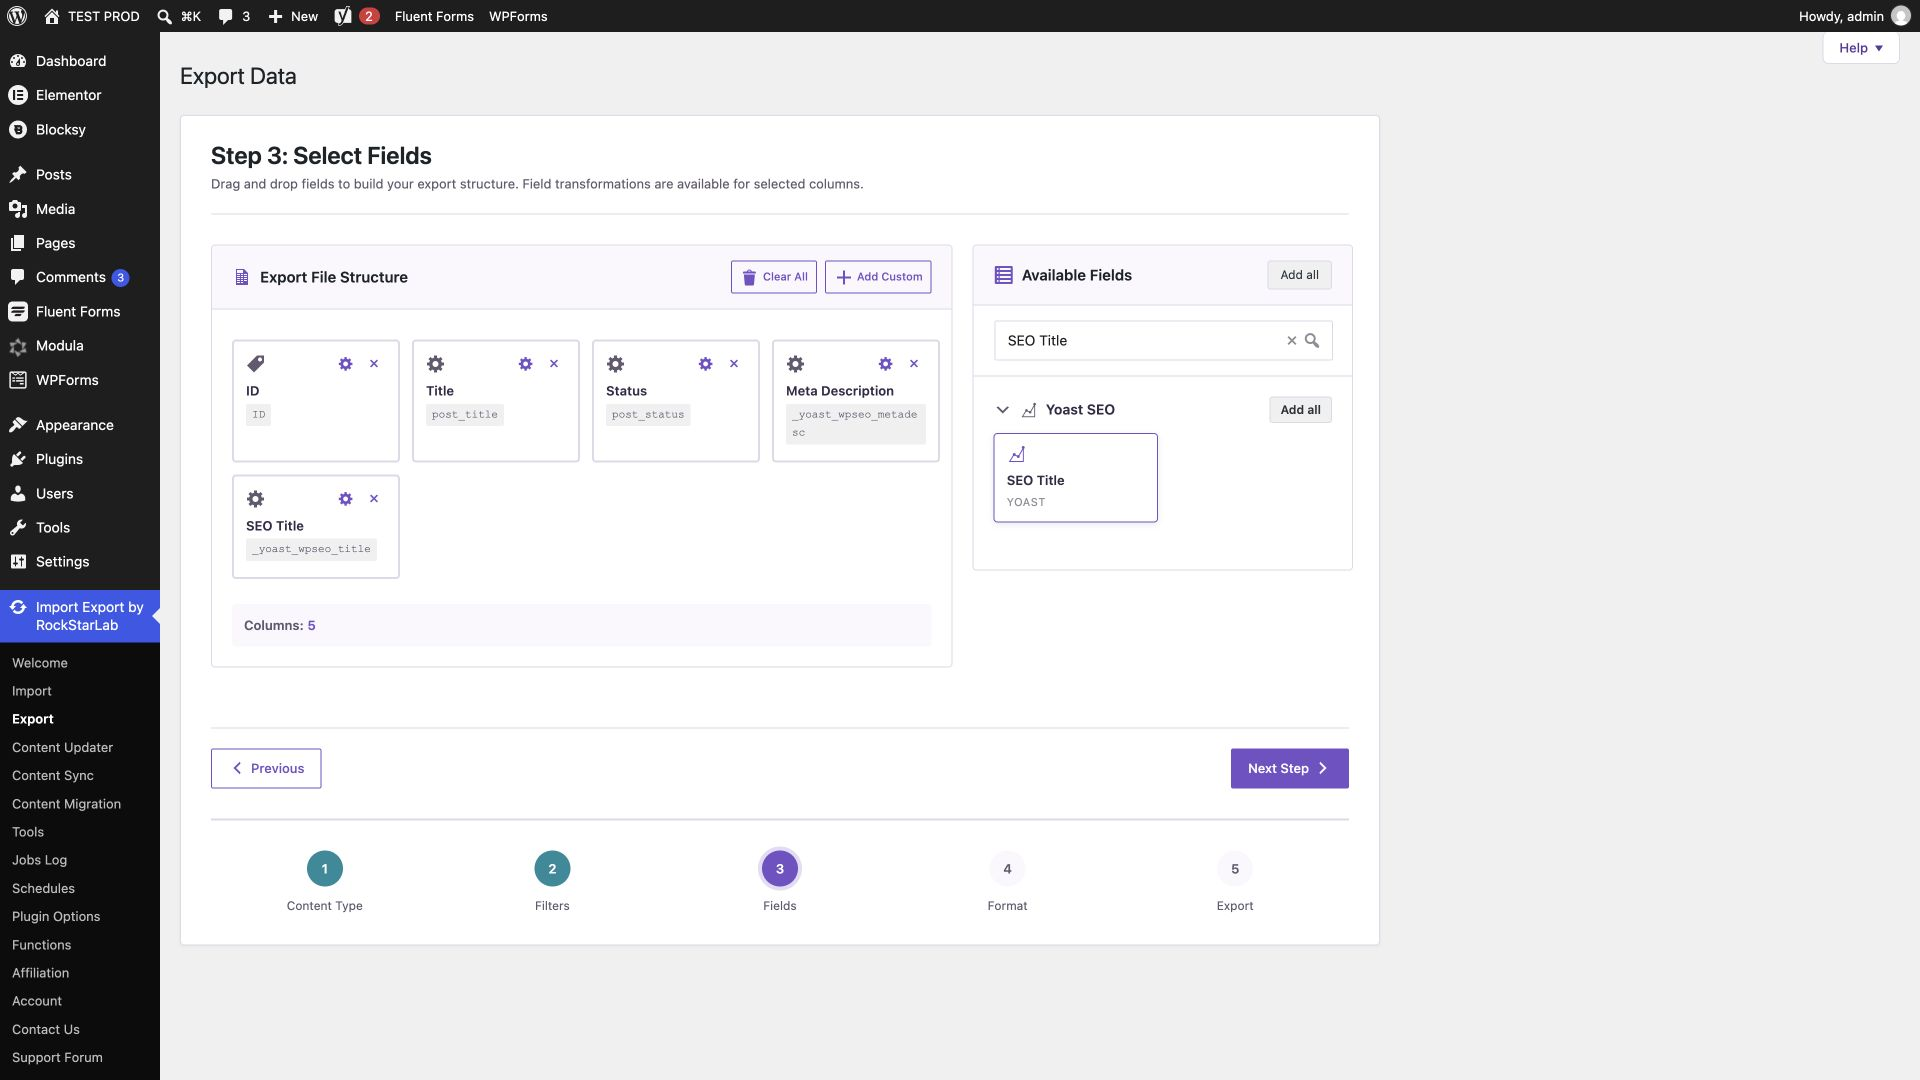Remove the ID field with its X
This screenshot has height=1080, width=1920.
(x=374, y=364)
